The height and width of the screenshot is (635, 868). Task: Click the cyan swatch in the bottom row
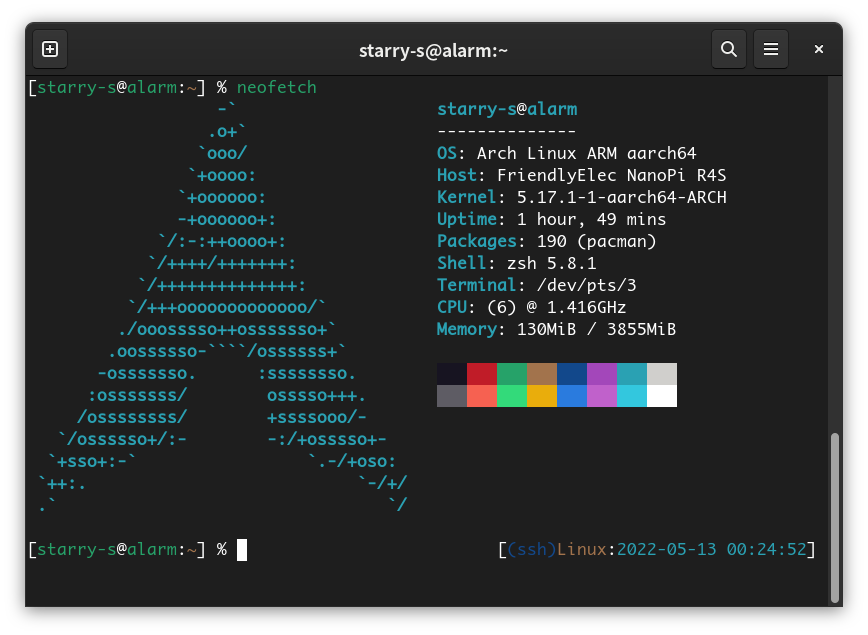coord(632,396)
